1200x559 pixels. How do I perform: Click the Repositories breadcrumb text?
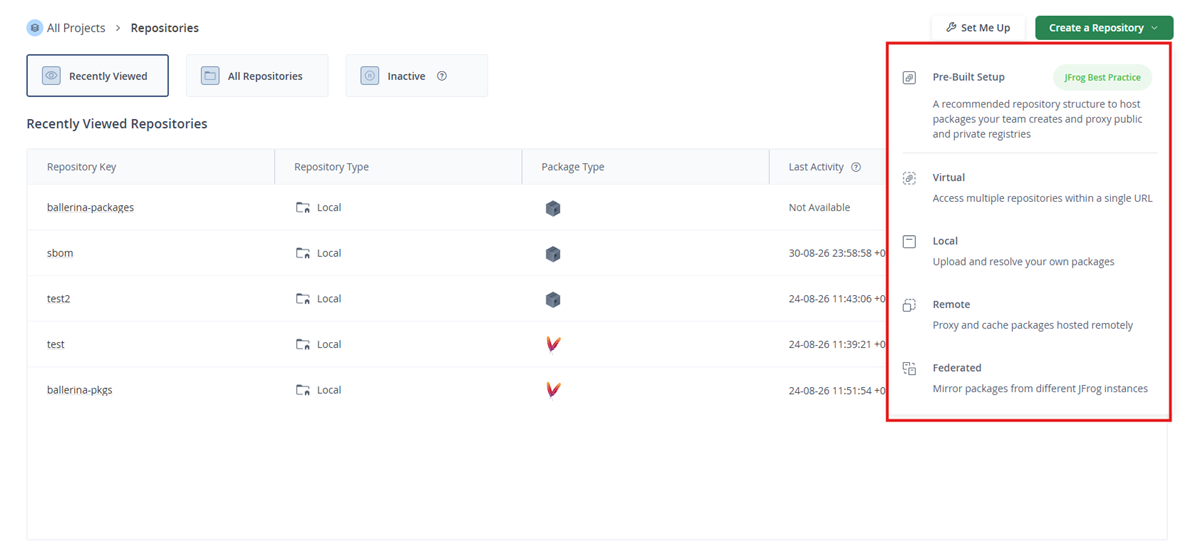pyautogui.click(x=165, y=28)
